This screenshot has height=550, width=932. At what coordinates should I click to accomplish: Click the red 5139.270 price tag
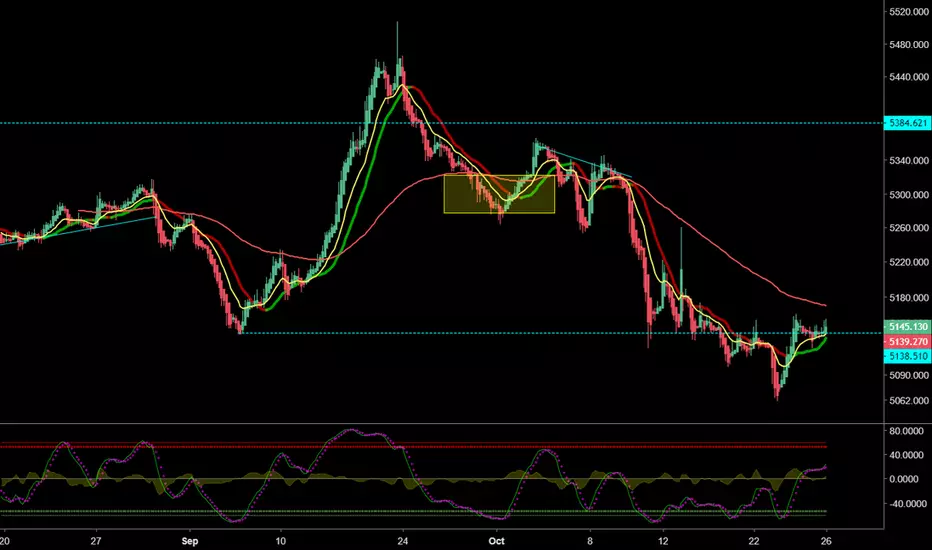pos(907,341)
